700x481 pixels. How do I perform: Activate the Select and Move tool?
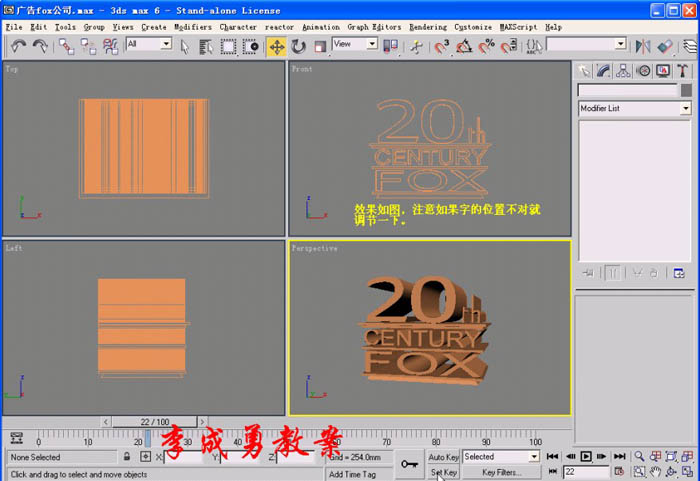(276, 46)
